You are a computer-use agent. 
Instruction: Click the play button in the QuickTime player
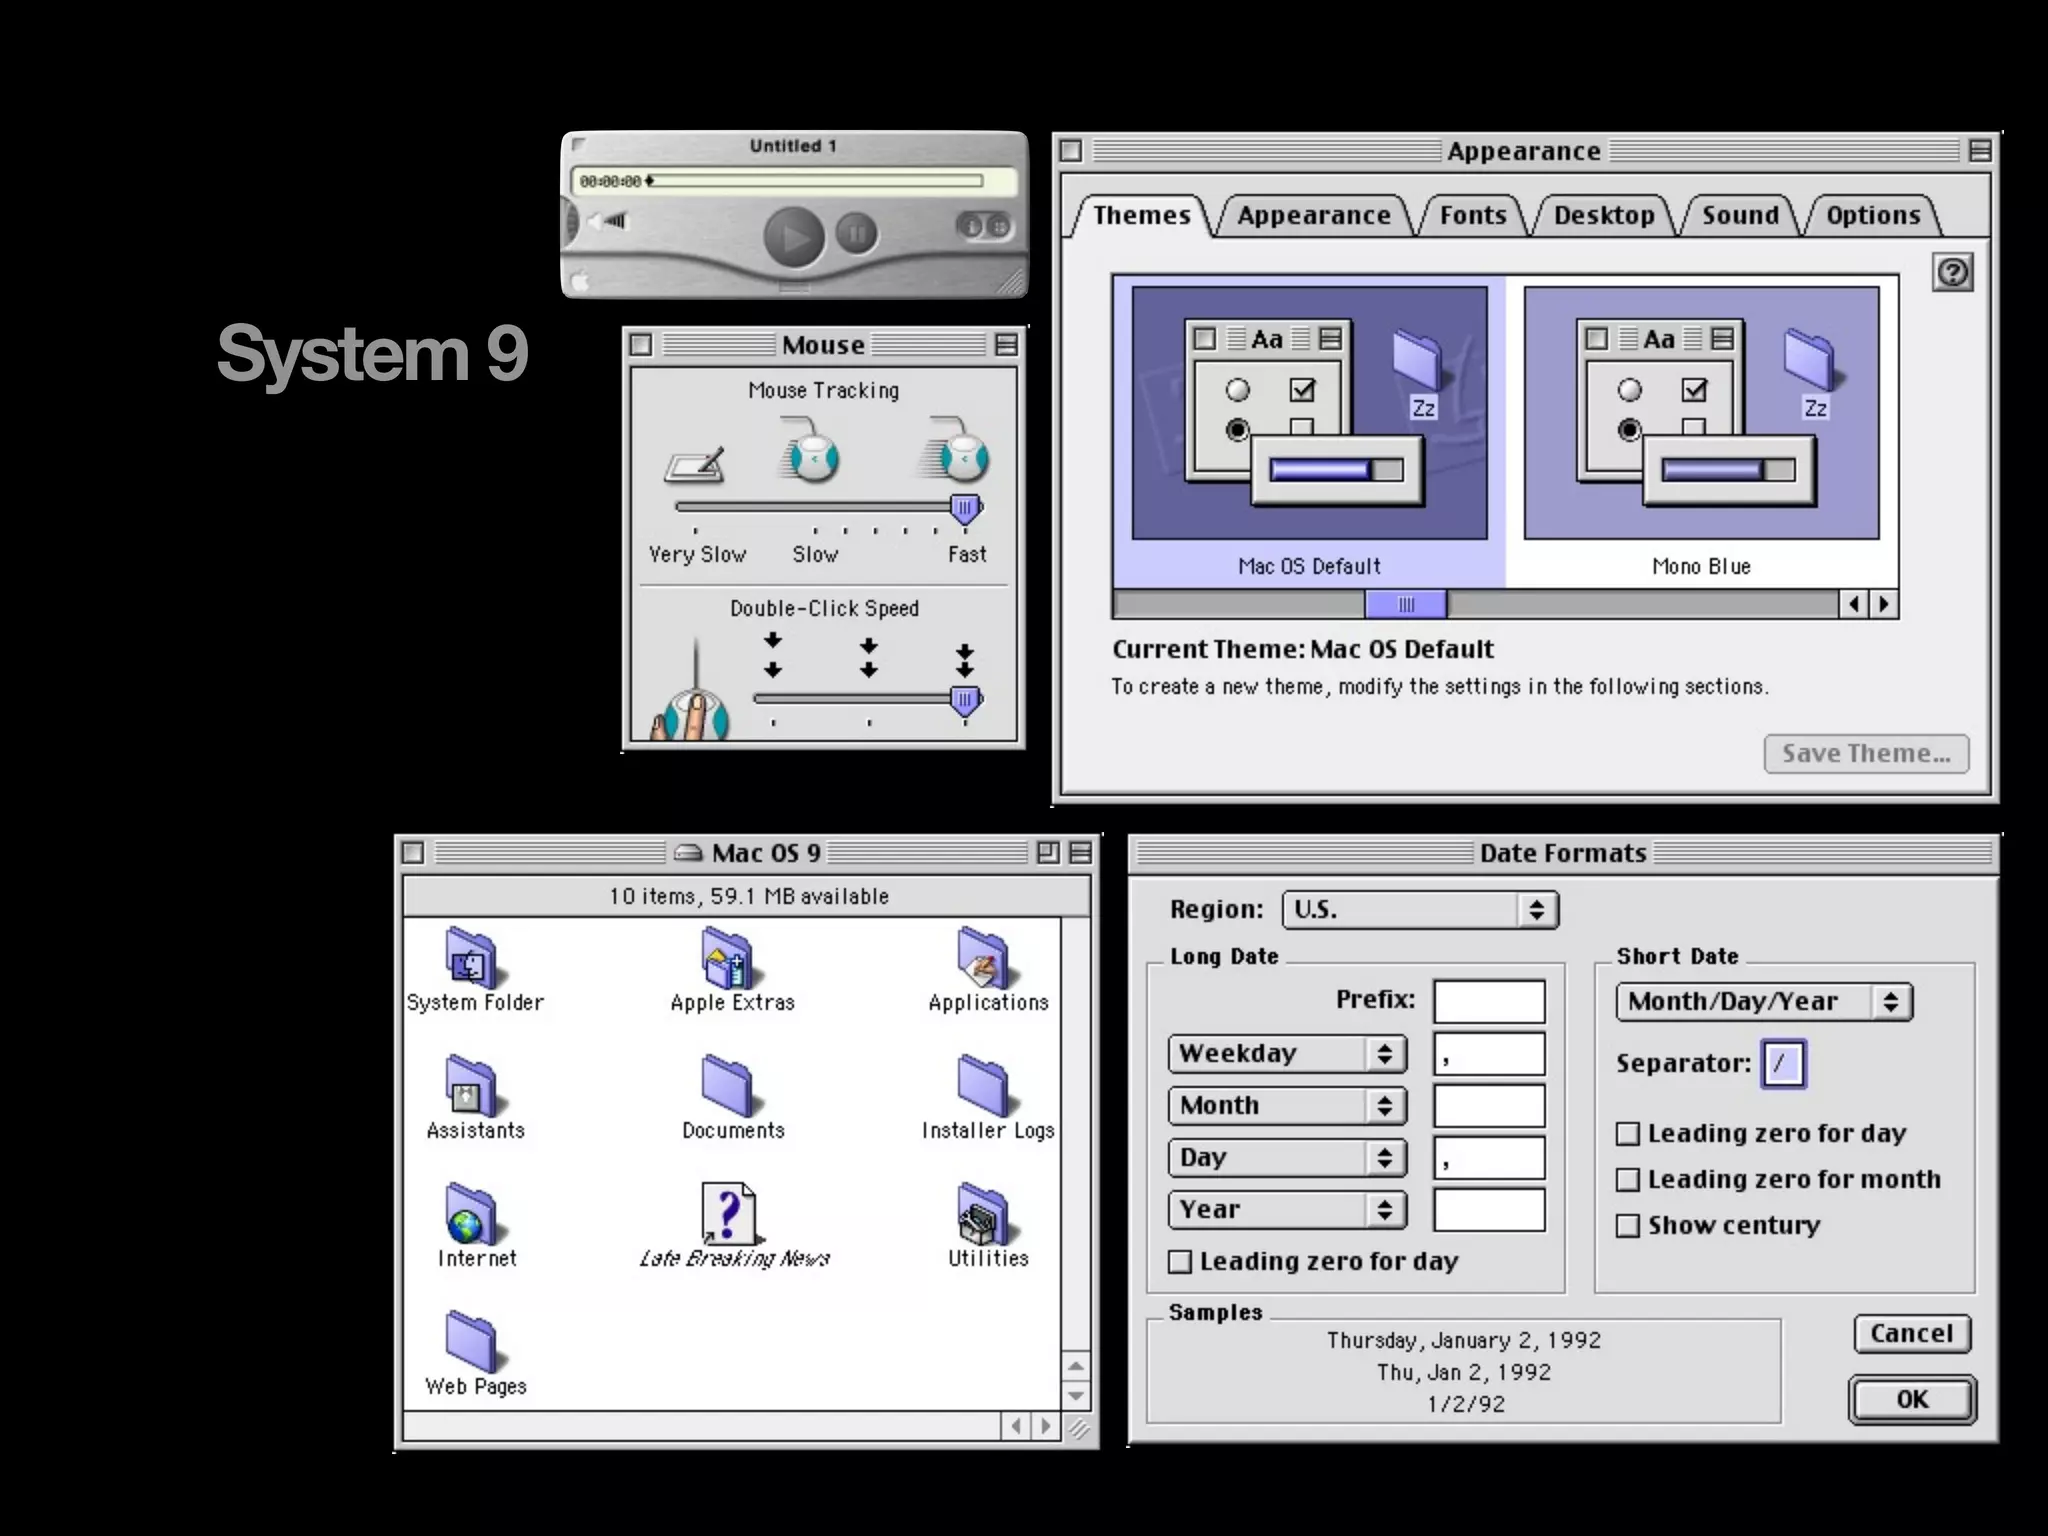pyautogui.click(x=794, y=237)
